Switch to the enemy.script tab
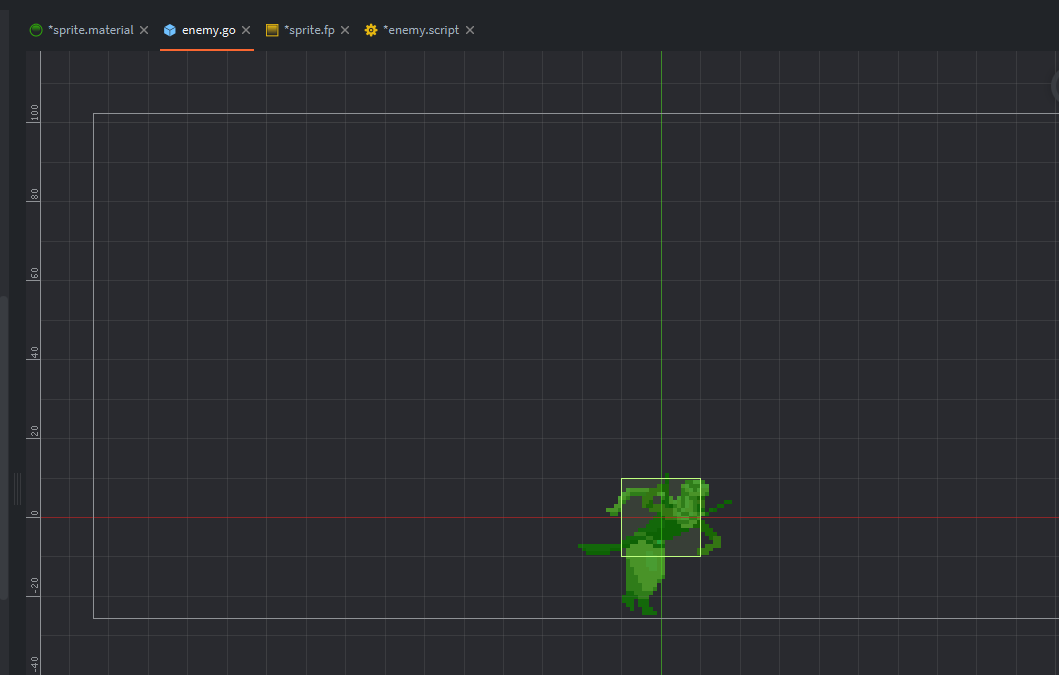 (421, 30)
